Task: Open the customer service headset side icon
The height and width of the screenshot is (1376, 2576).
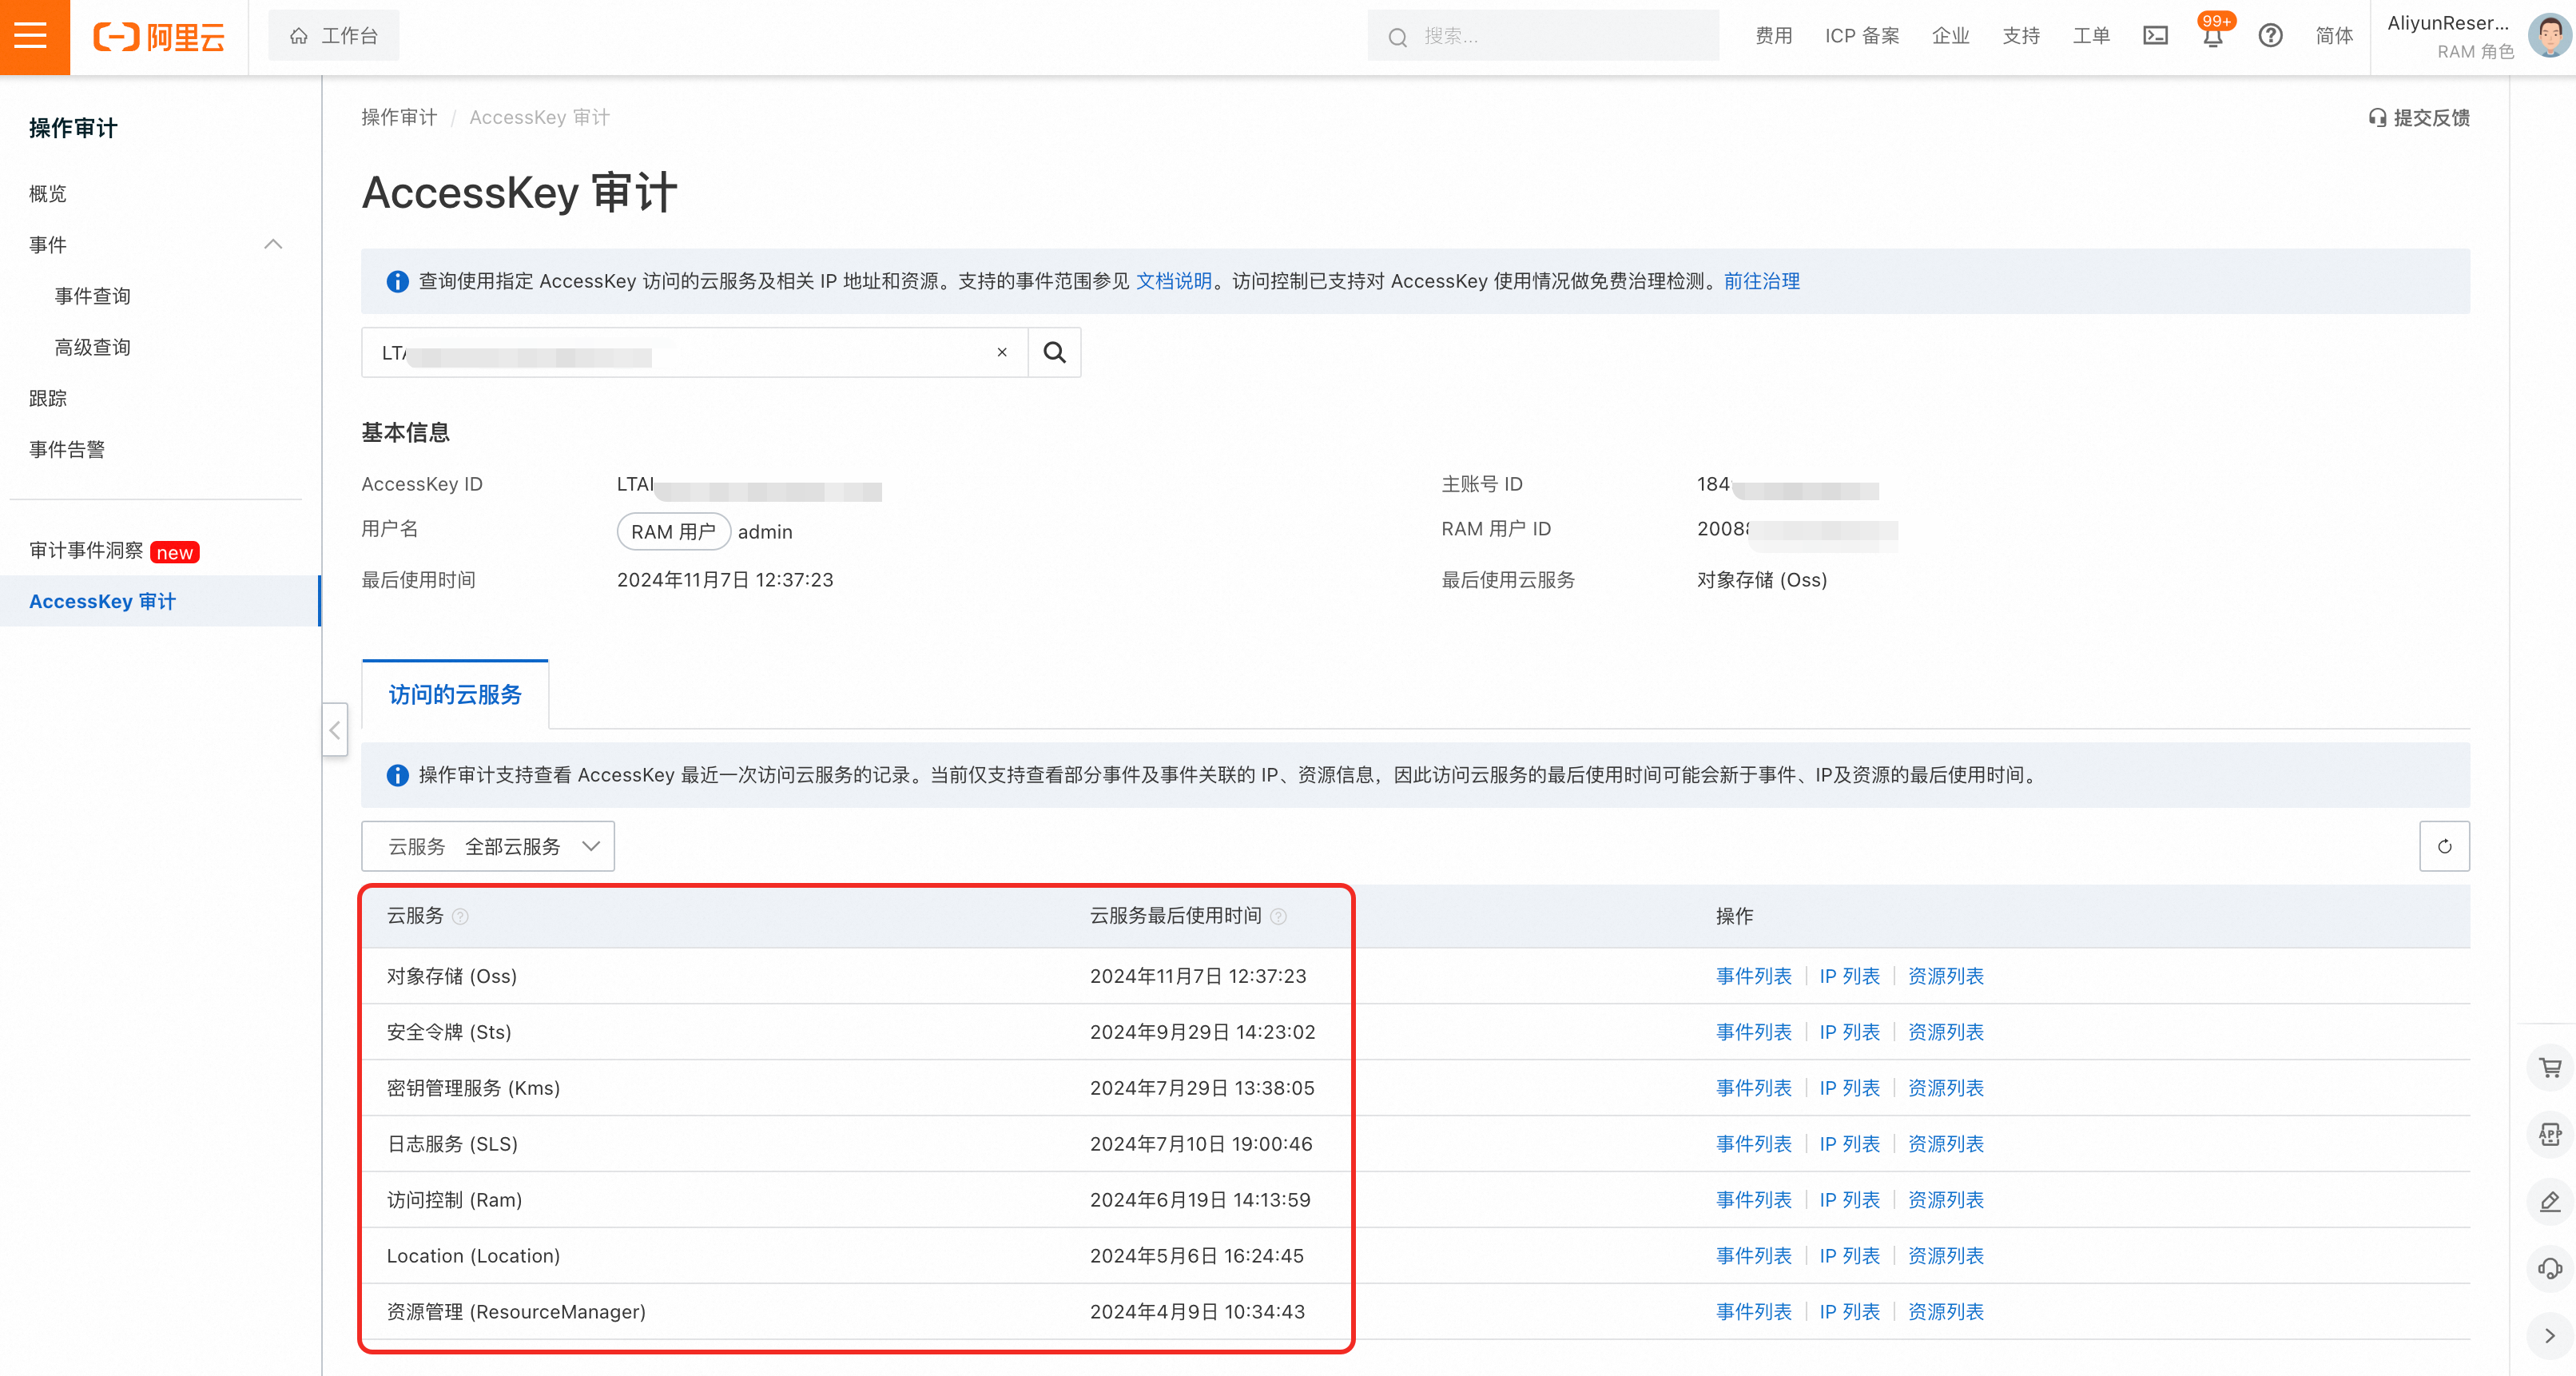Action: tap(2550, 1268)
